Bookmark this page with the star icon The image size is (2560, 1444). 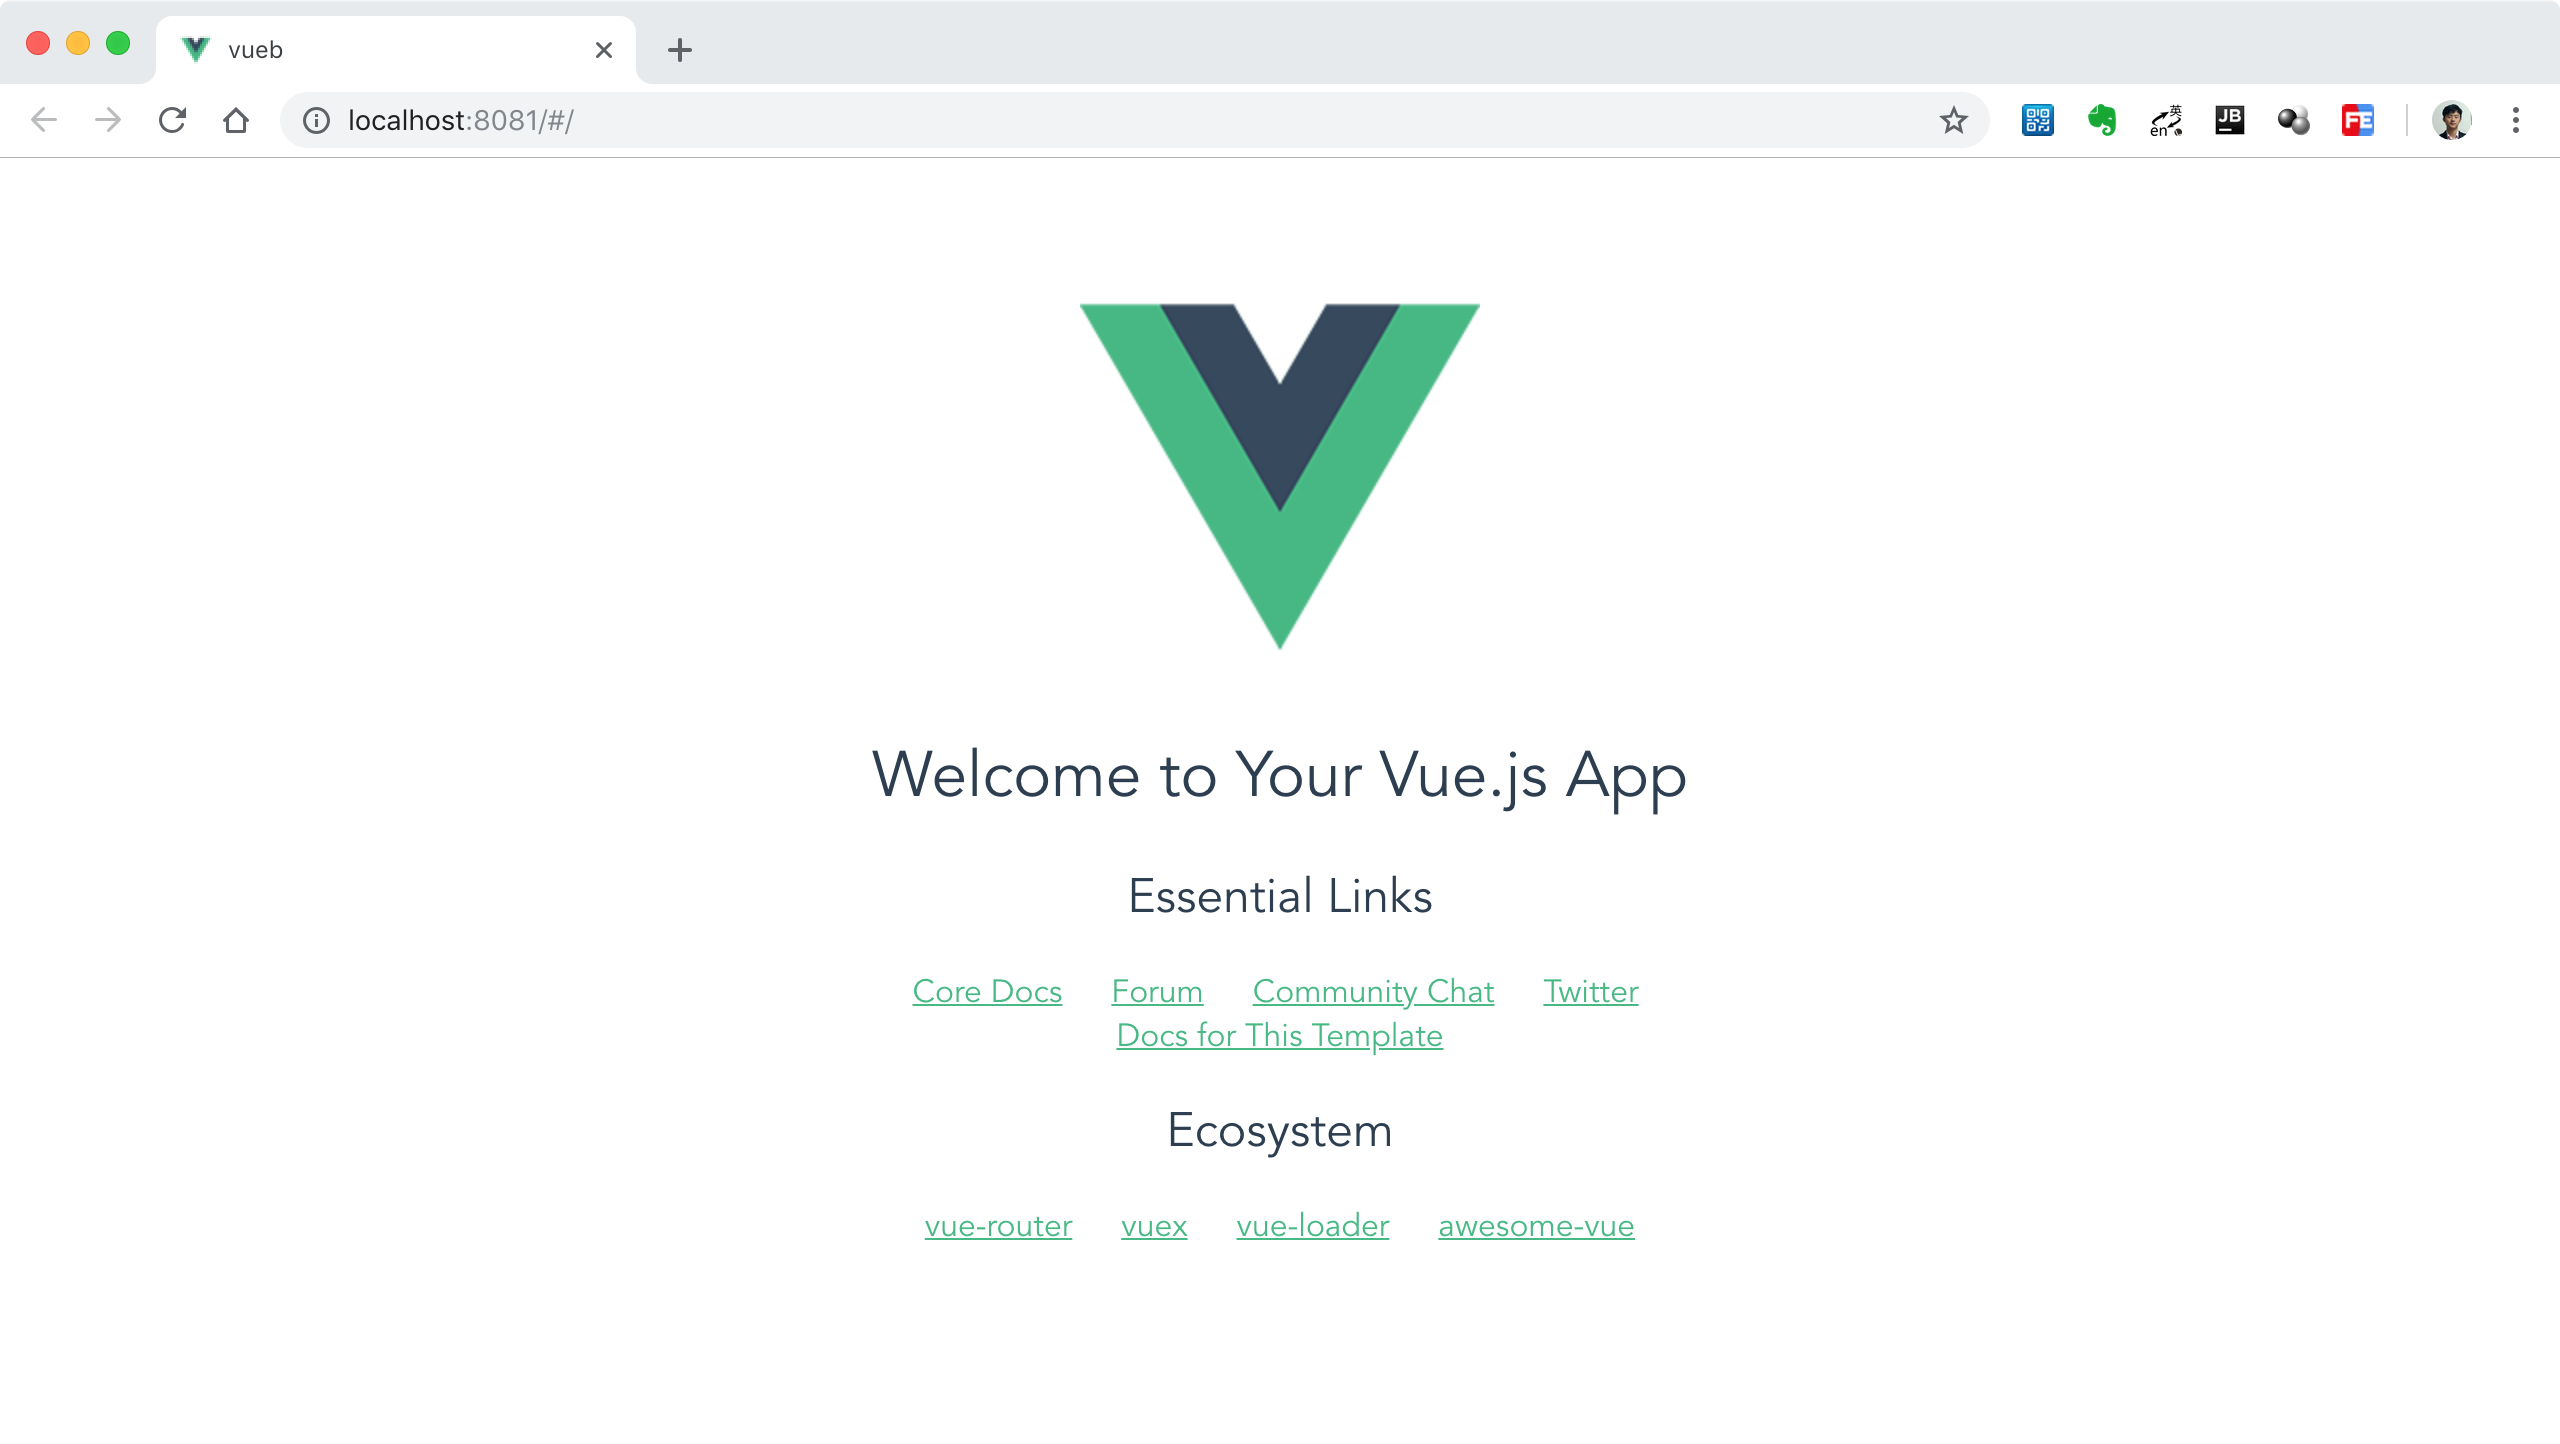(1953, 120)
